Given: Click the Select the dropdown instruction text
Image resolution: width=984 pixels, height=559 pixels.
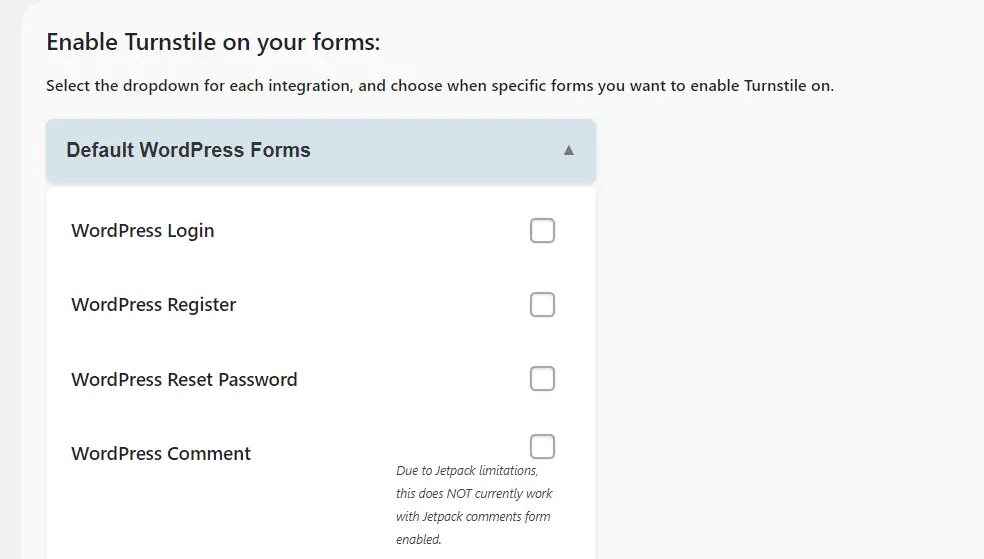Looking at the screenshot, I should click(440, 86).
